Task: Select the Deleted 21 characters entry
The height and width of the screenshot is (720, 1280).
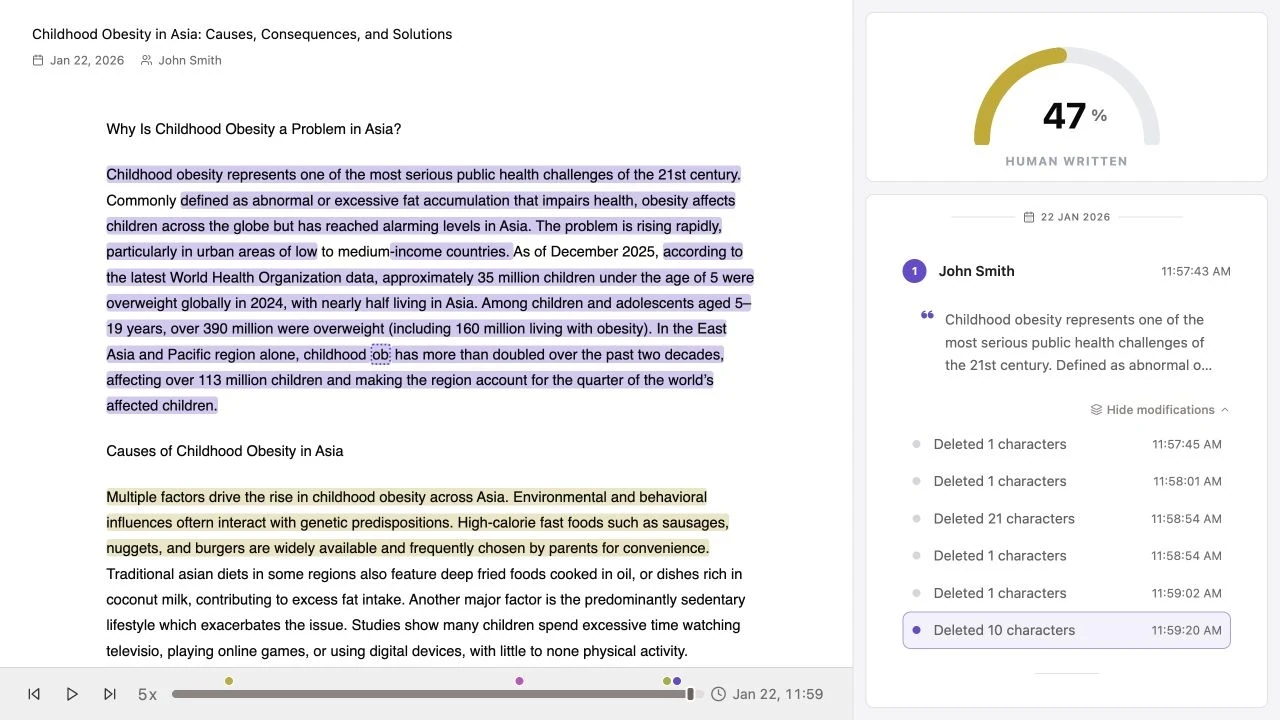Action: click(1066, 519)
